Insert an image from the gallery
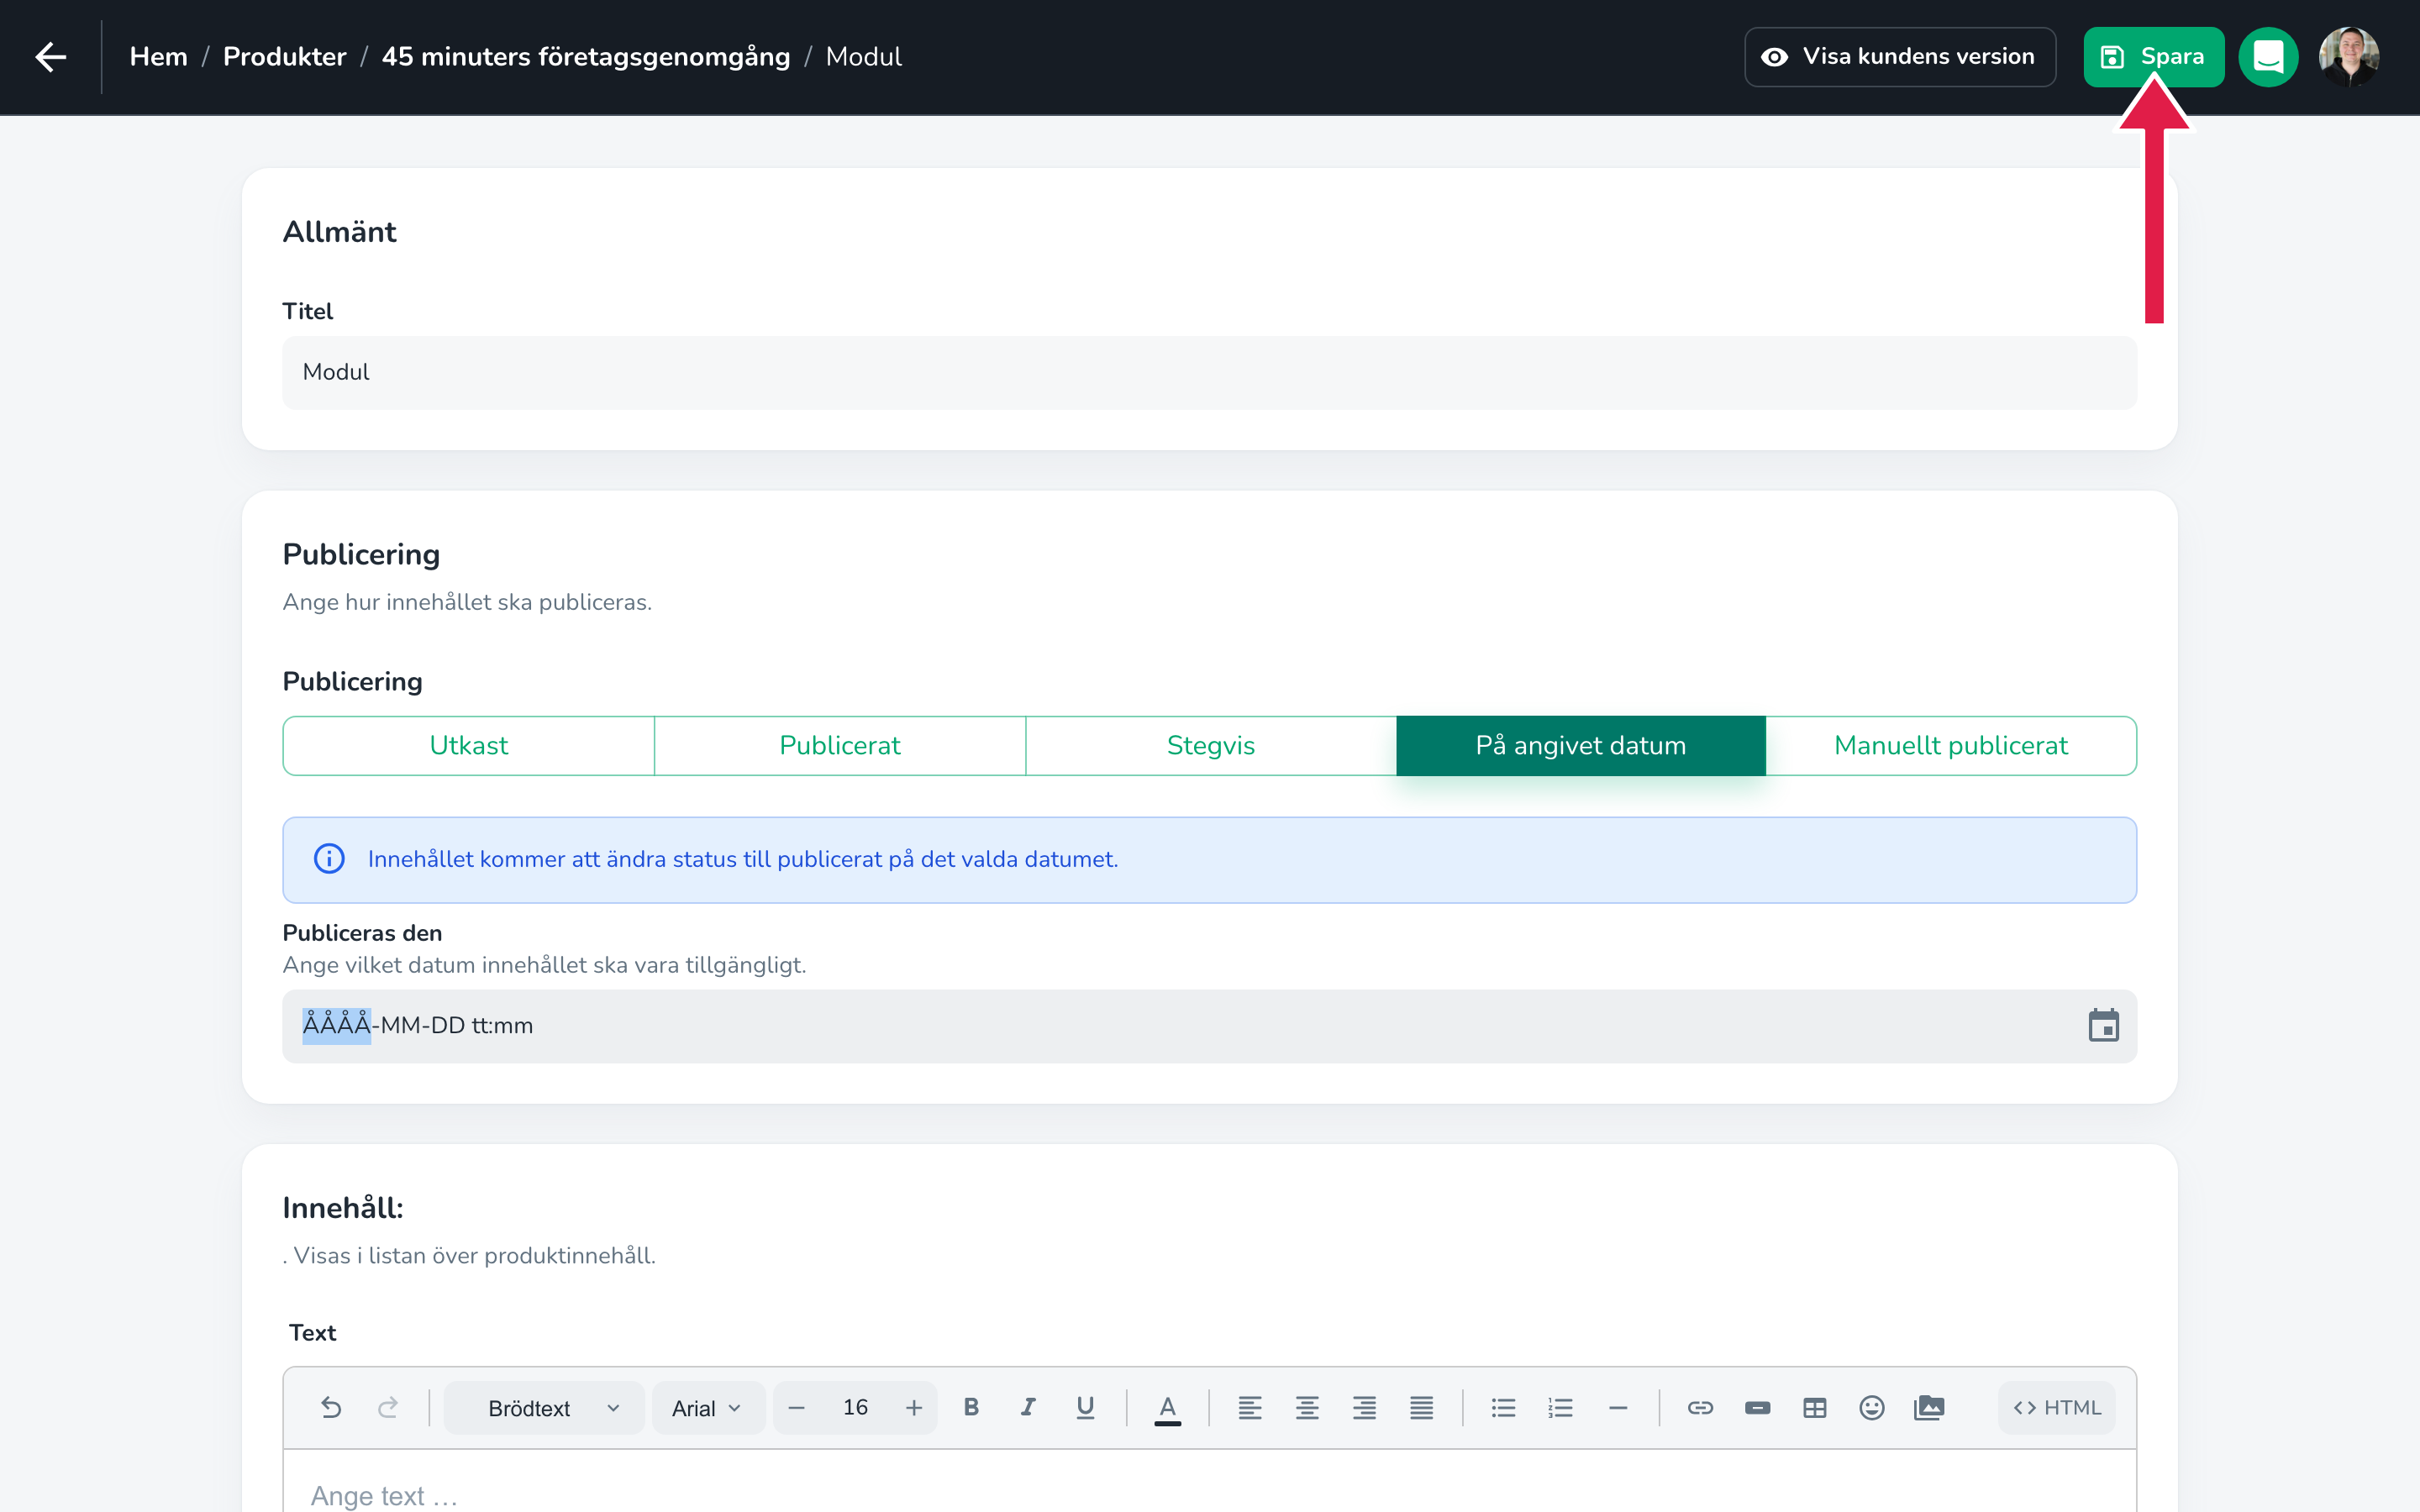 tap(1929, 1408)
